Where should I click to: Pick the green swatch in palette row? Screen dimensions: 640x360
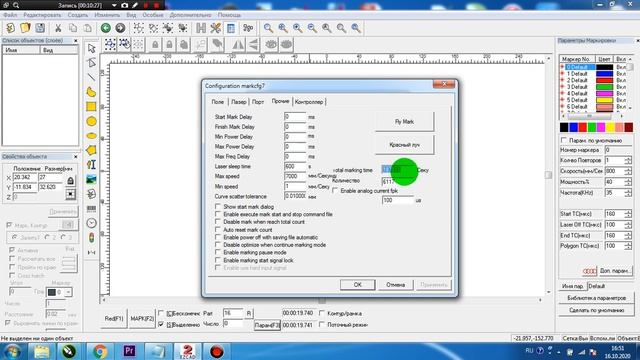592,128
